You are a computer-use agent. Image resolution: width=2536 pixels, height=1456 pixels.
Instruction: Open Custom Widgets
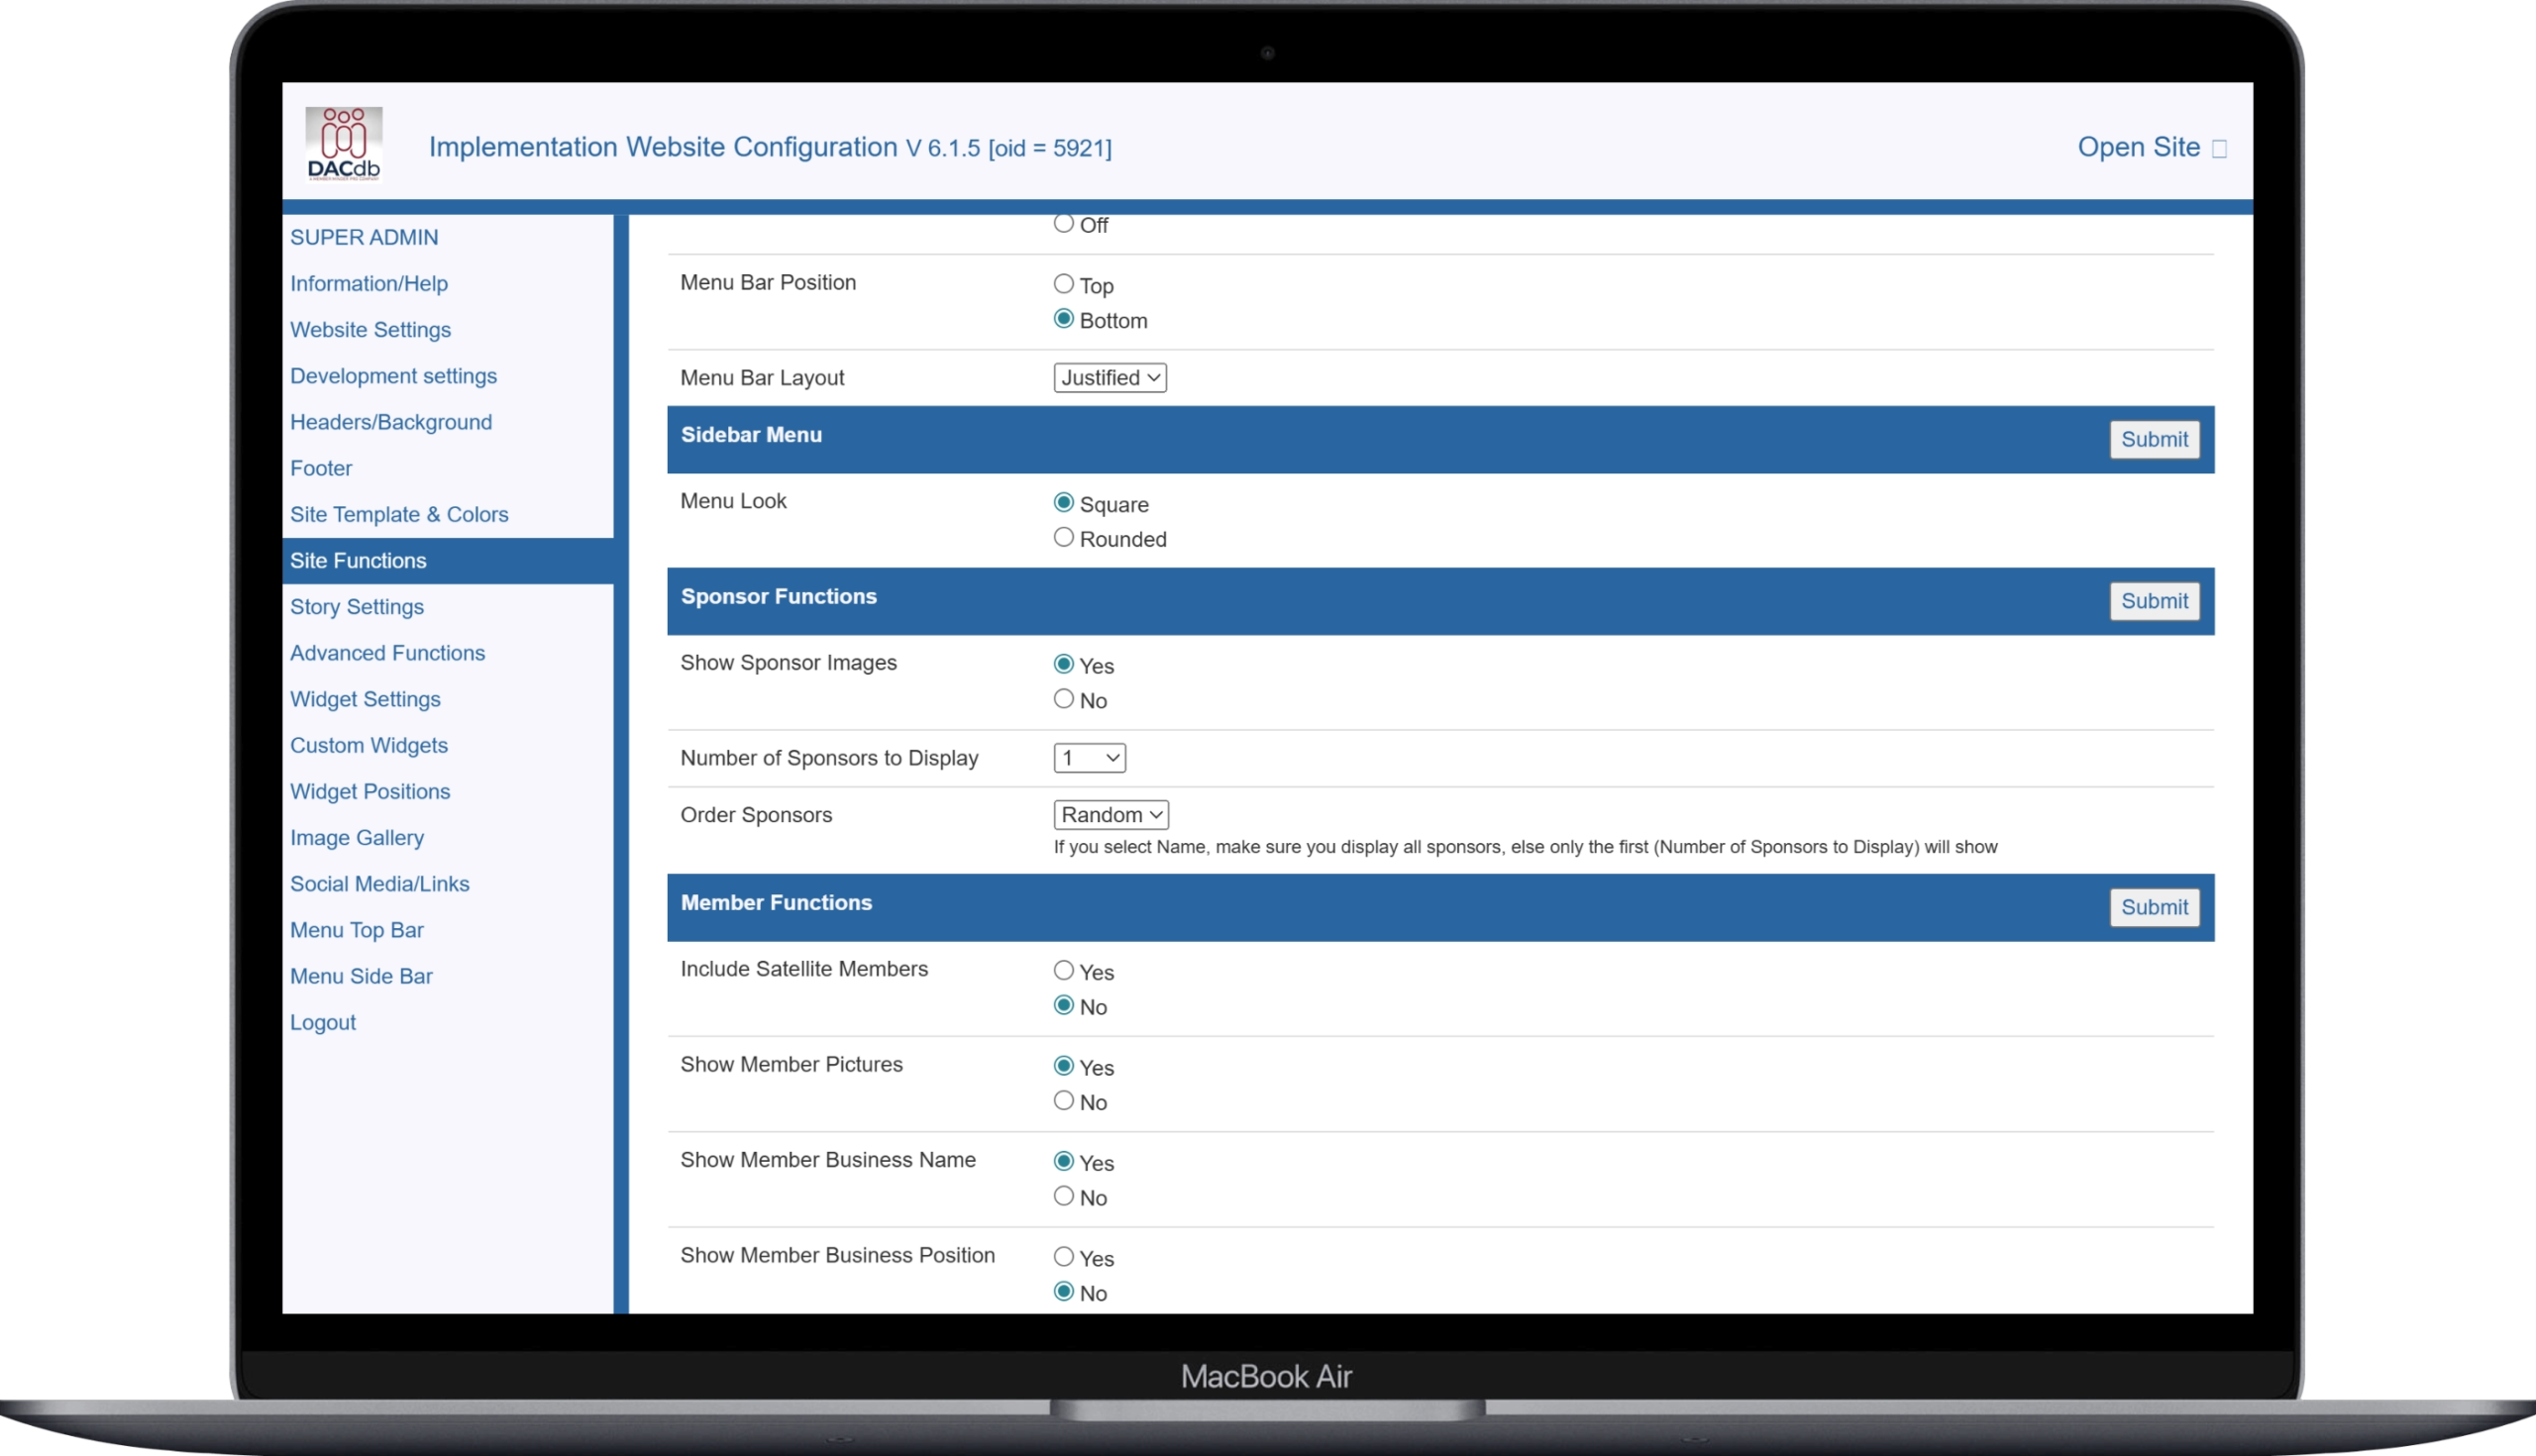pyautogui.click(x=369, y=745)
